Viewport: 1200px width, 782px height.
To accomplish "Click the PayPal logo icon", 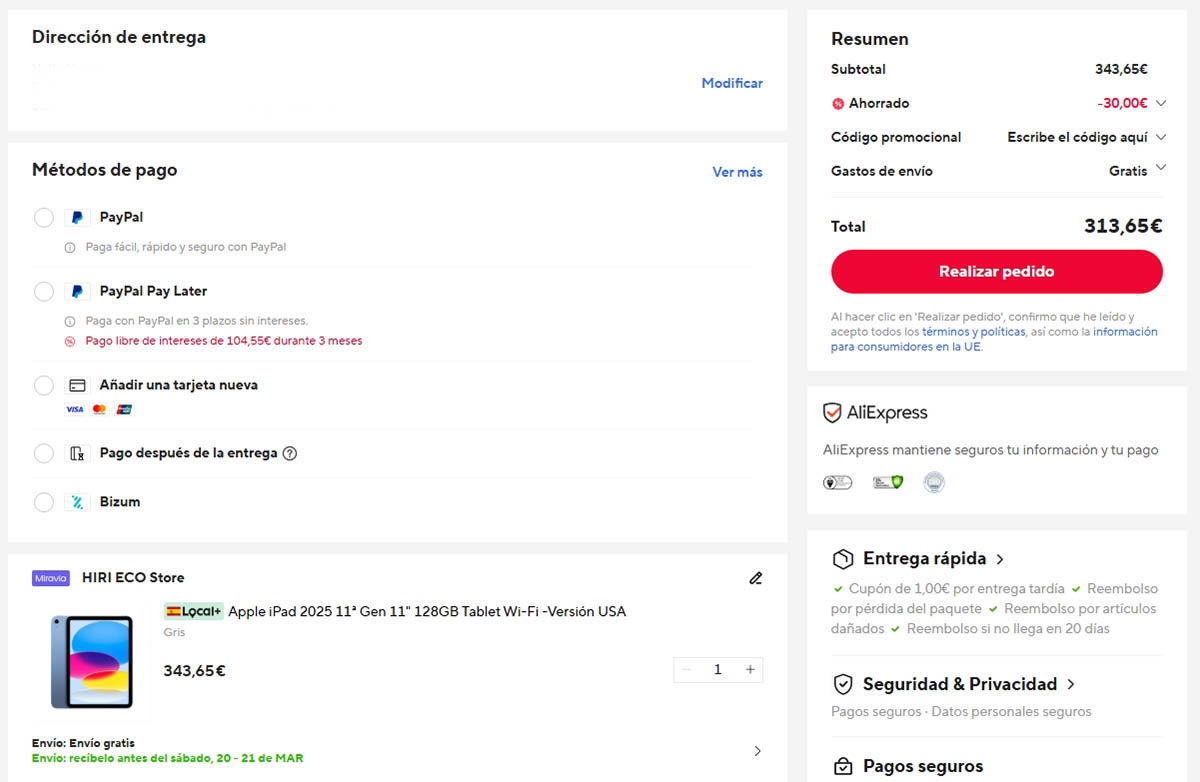I will click(x=77, y=217).
